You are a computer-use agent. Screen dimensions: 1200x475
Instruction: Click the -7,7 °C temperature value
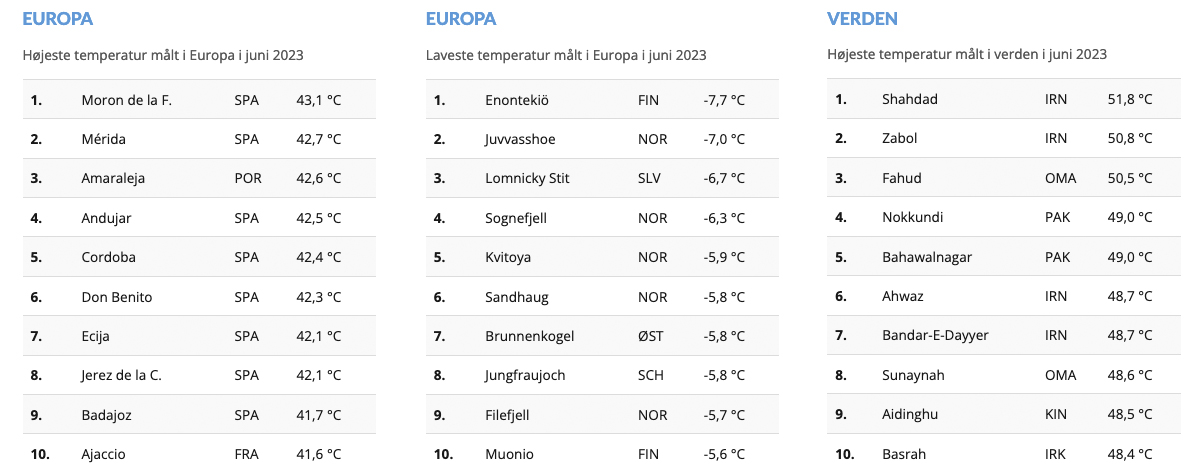(723, 100)
